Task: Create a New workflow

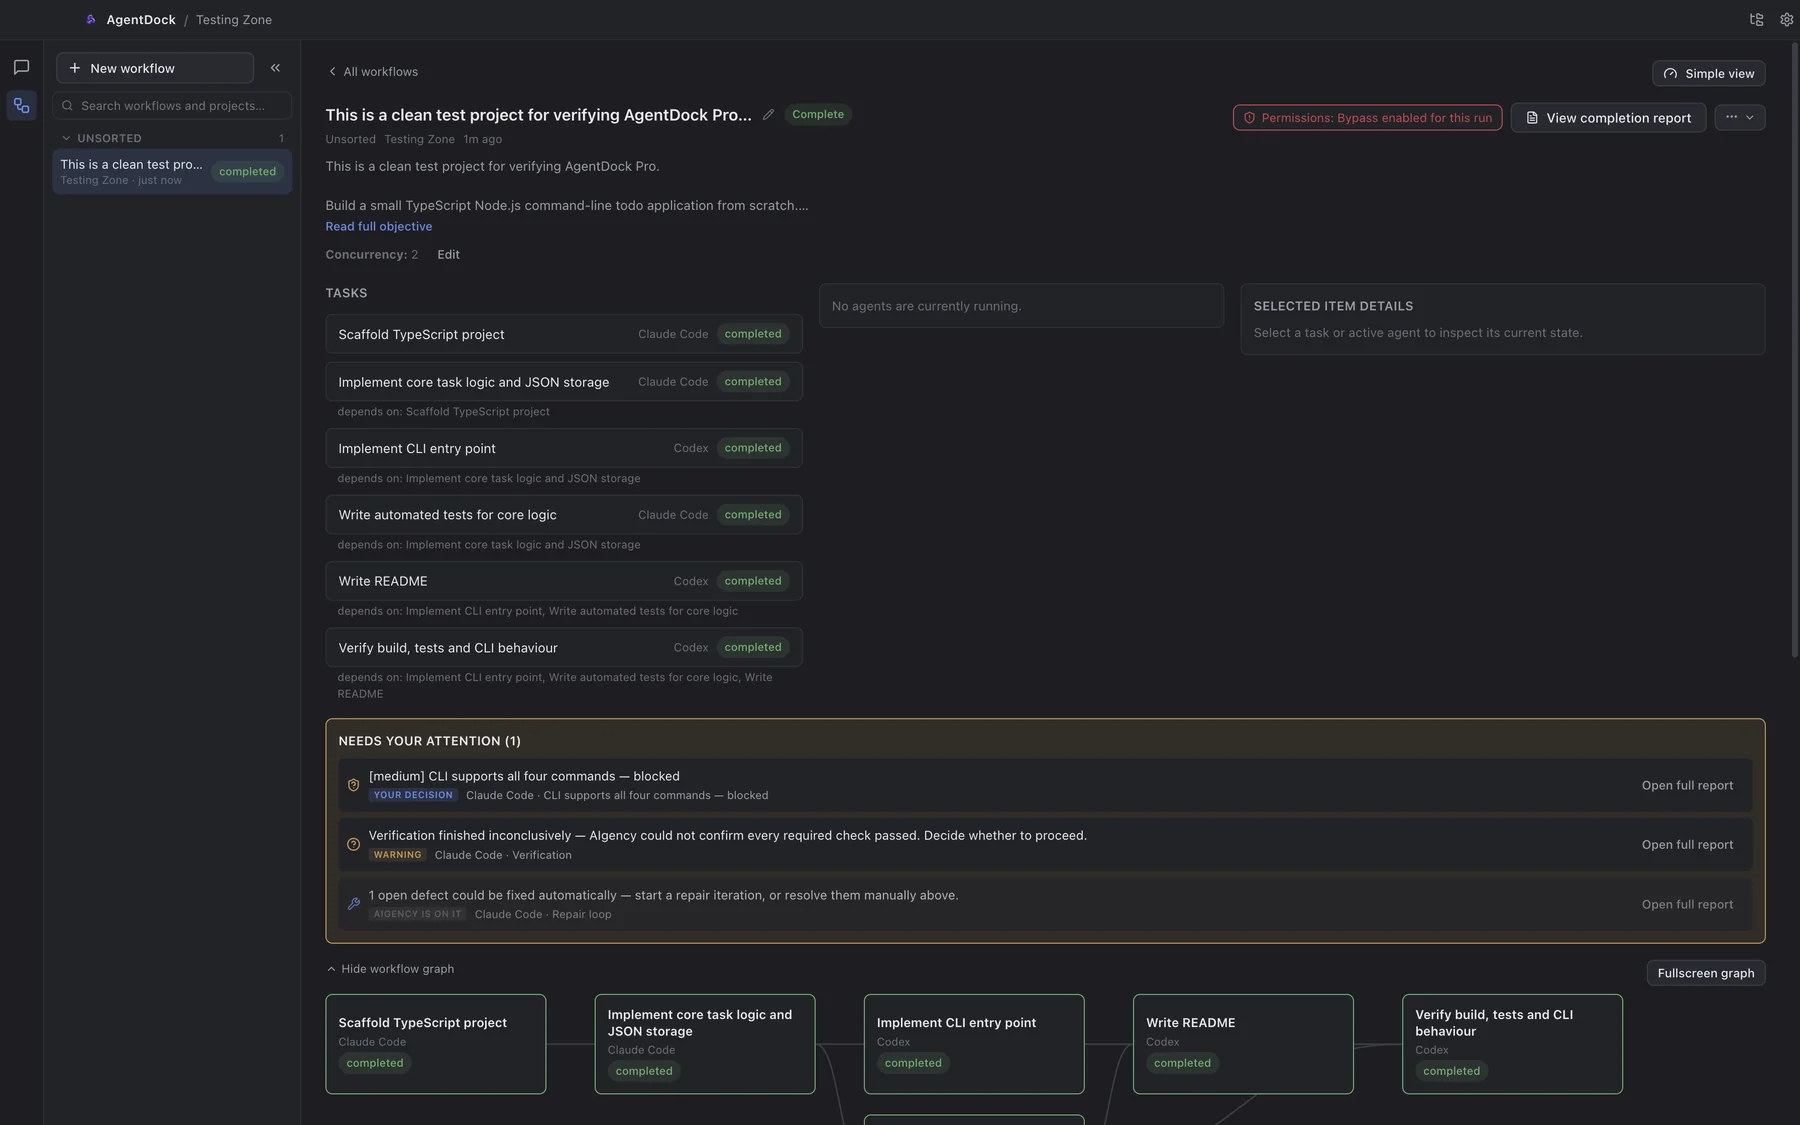Action: click(155, 68)
